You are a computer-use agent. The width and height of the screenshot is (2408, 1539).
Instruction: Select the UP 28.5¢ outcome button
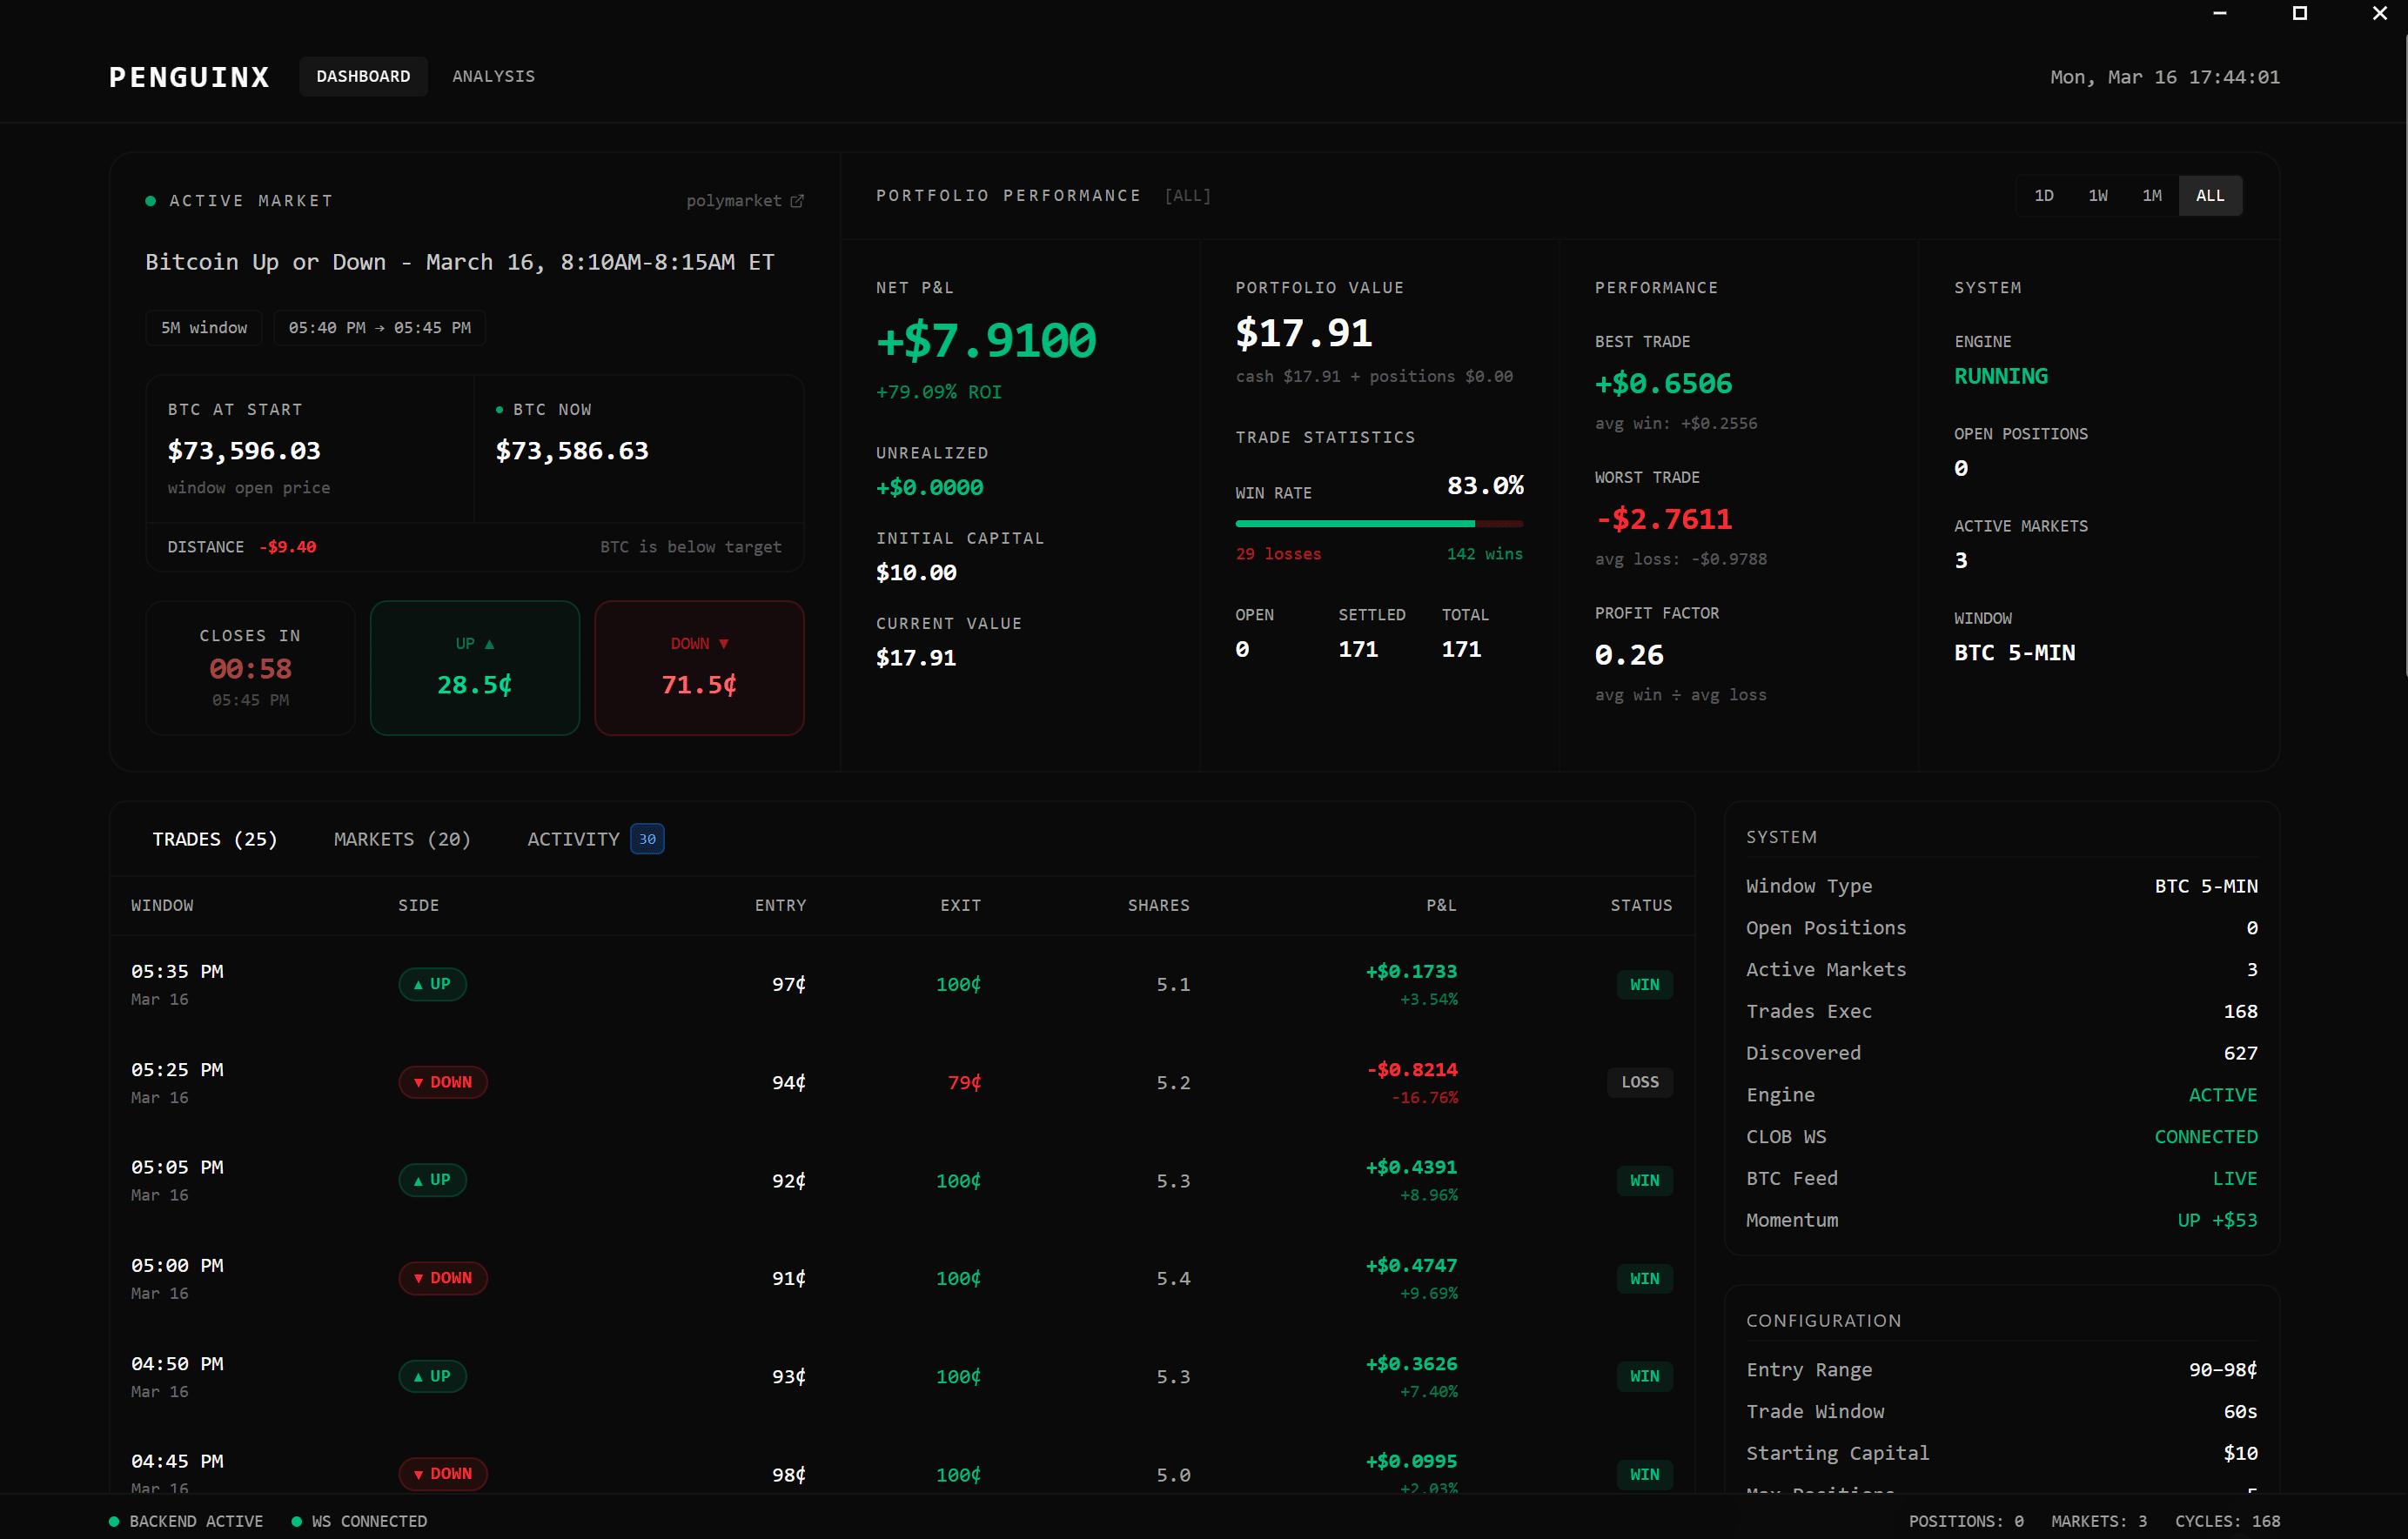tap(474, 668)
